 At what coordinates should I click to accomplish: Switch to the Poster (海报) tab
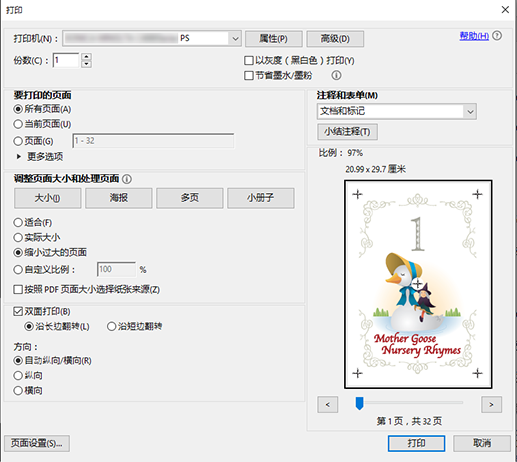(119, 198)
